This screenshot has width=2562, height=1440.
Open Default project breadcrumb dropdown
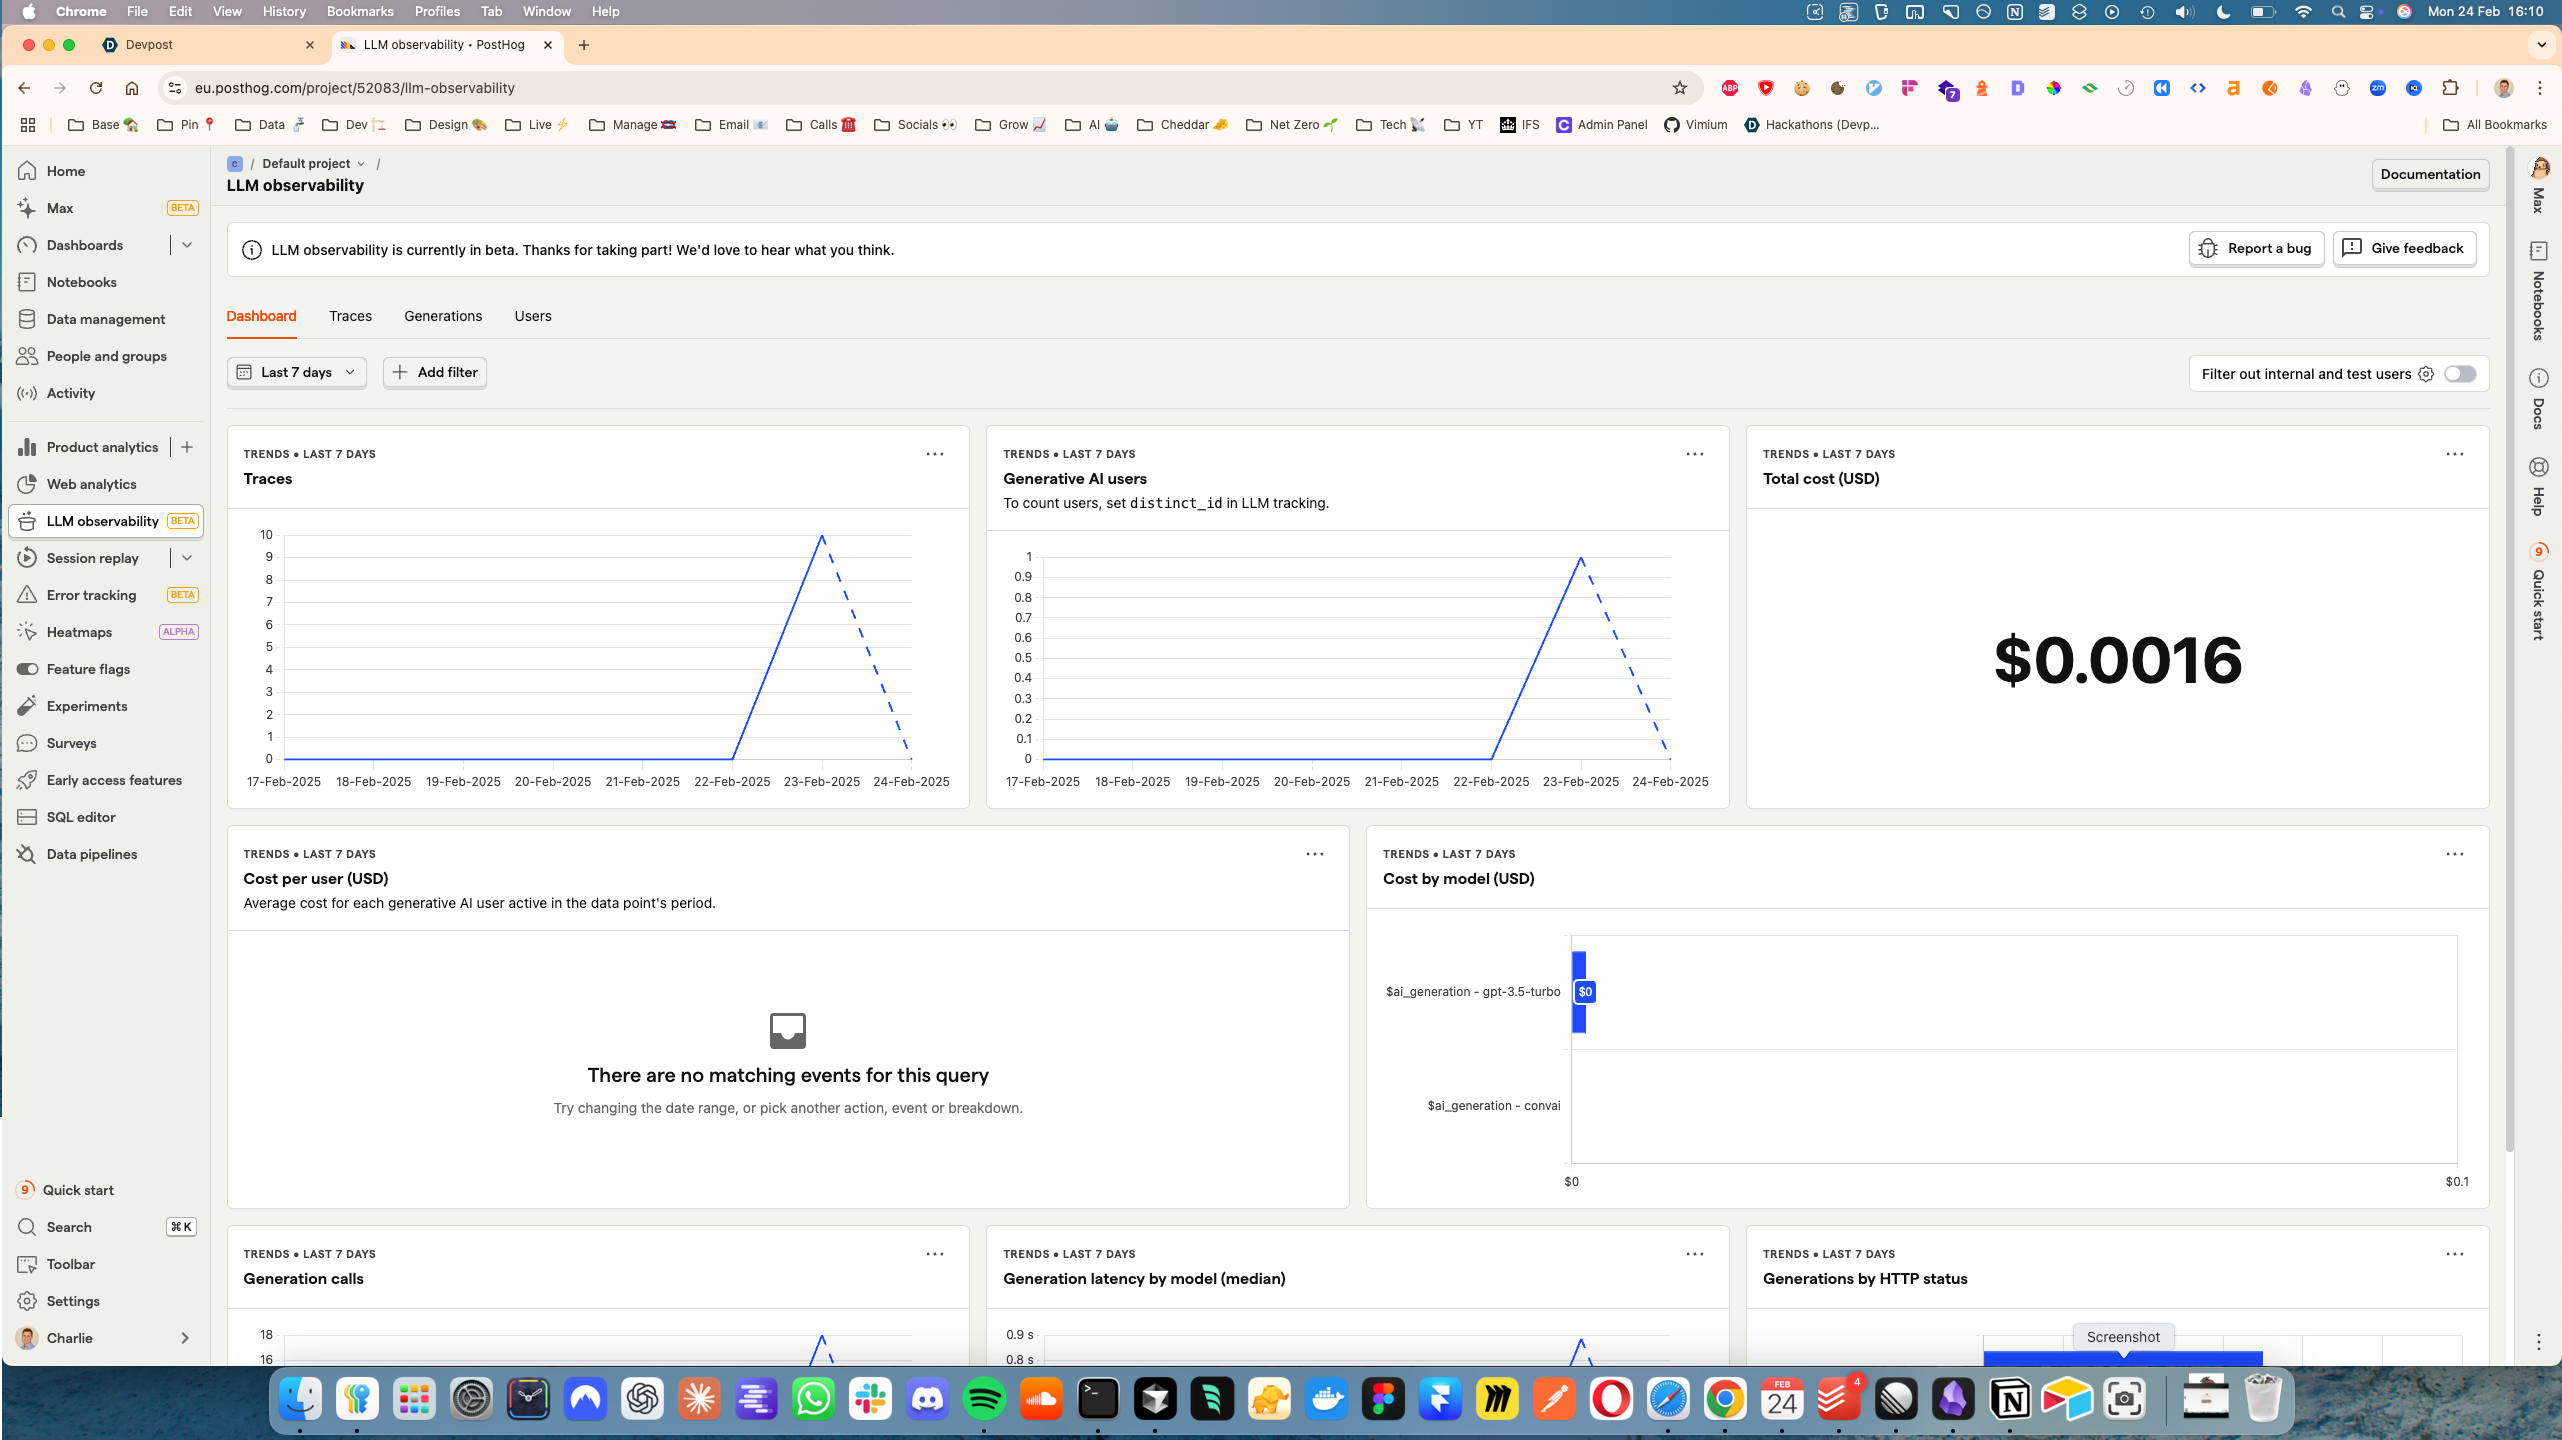(313, 164)
